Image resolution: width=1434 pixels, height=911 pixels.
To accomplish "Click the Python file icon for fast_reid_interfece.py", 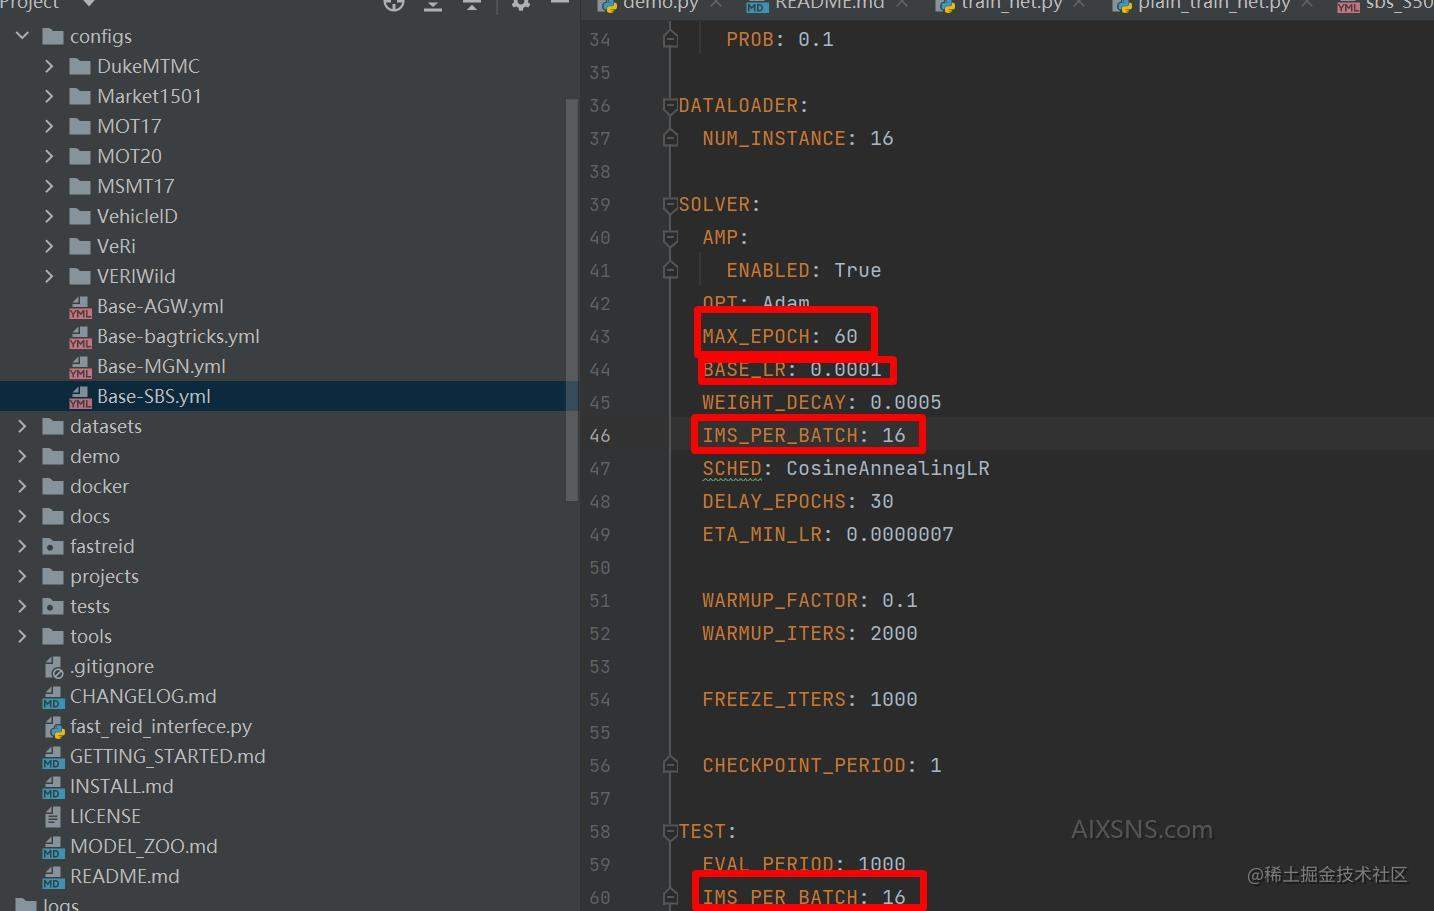I will (54, 727).
